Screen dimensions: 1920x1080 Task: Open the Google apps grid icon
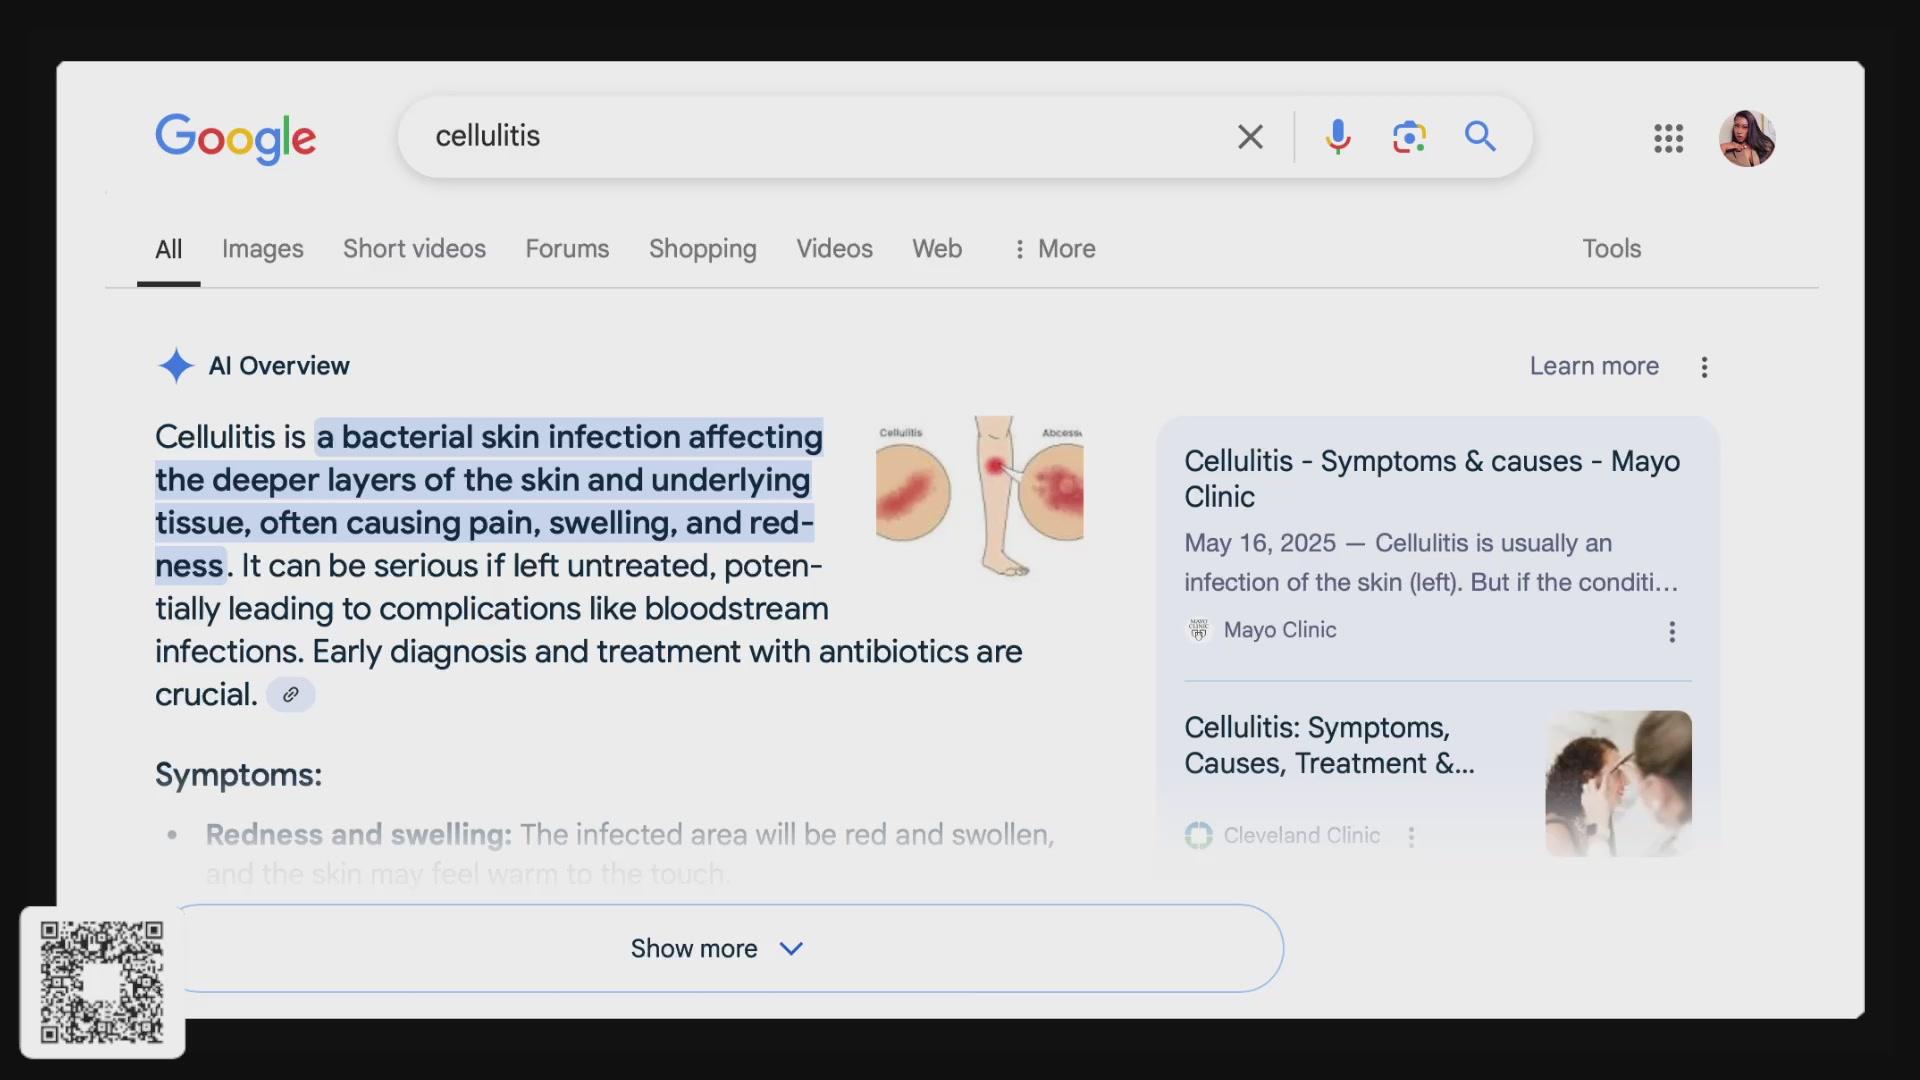click(1668, 138)
